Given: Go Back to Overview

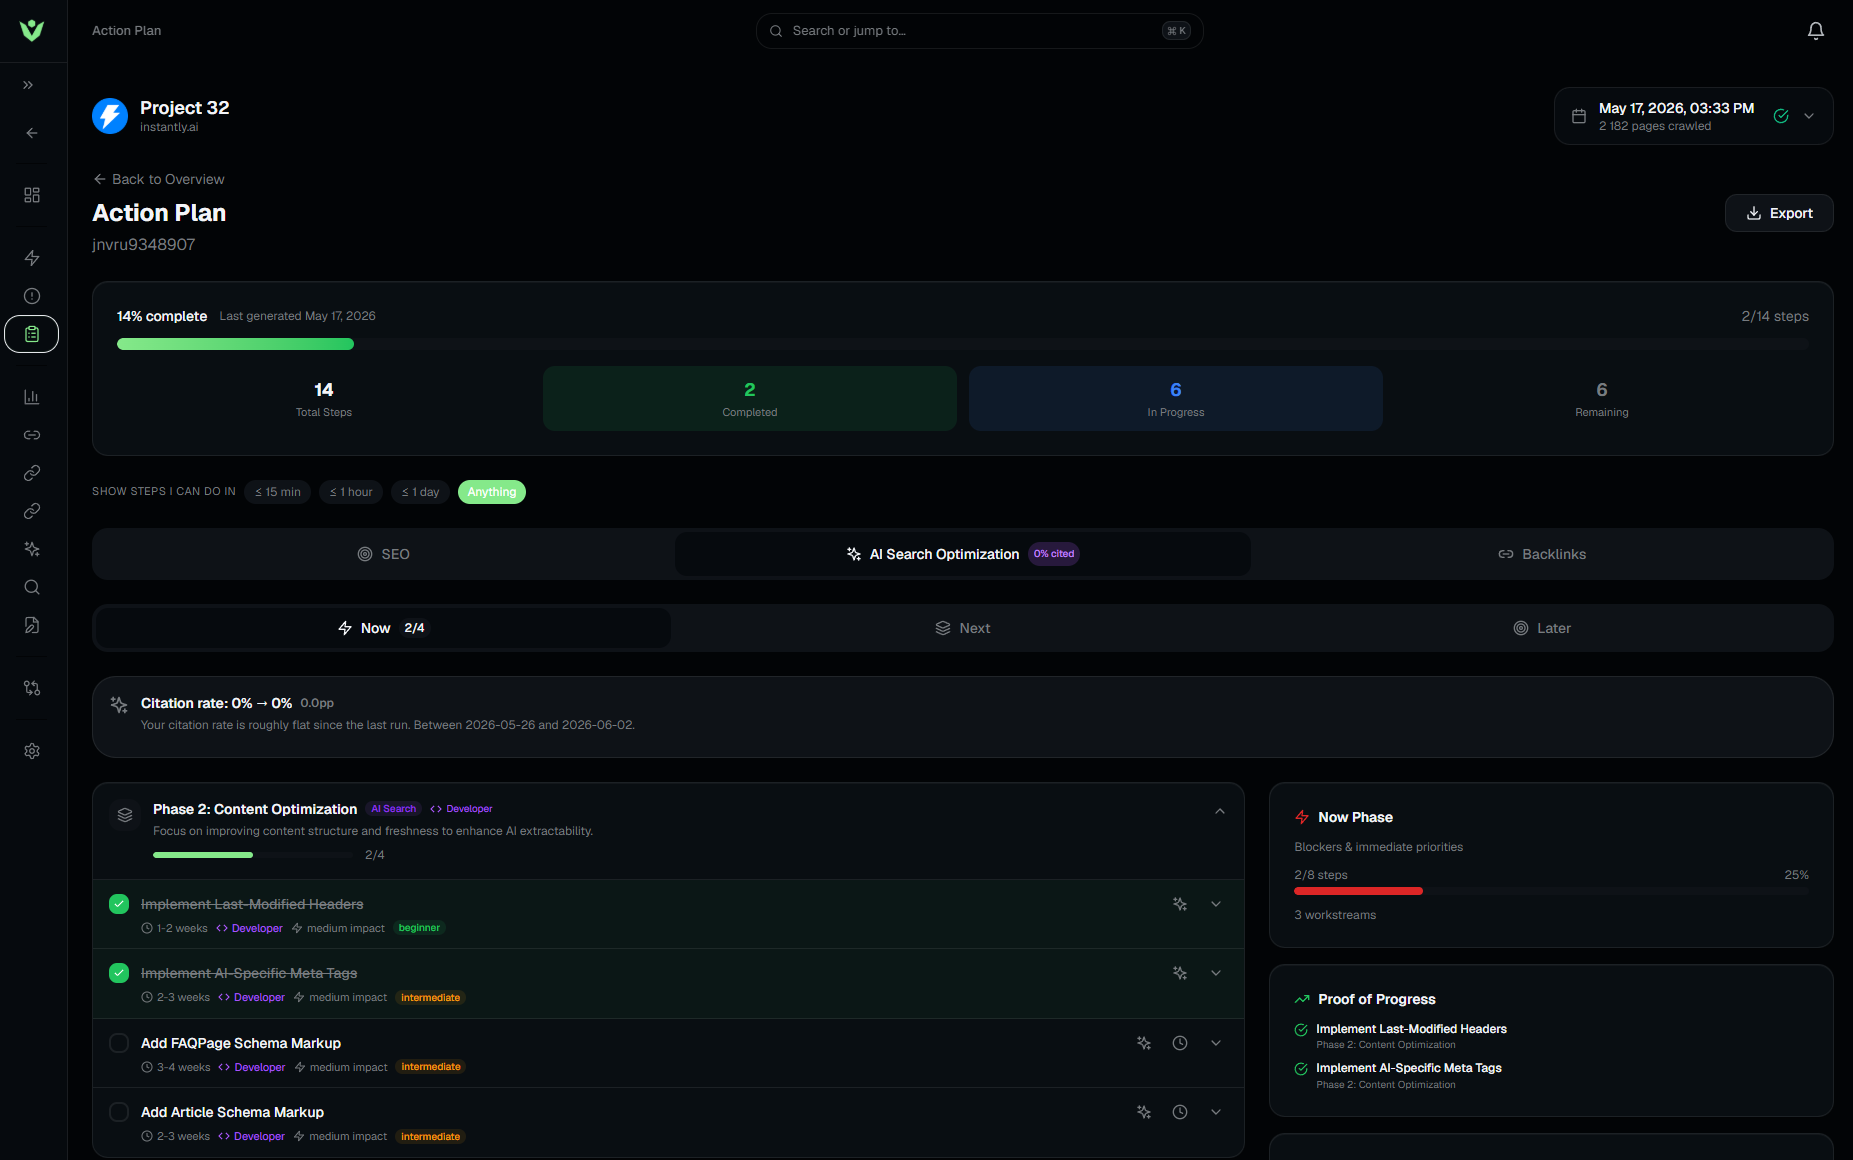Looking at the screenshot, I should click(x=159, y=179).
